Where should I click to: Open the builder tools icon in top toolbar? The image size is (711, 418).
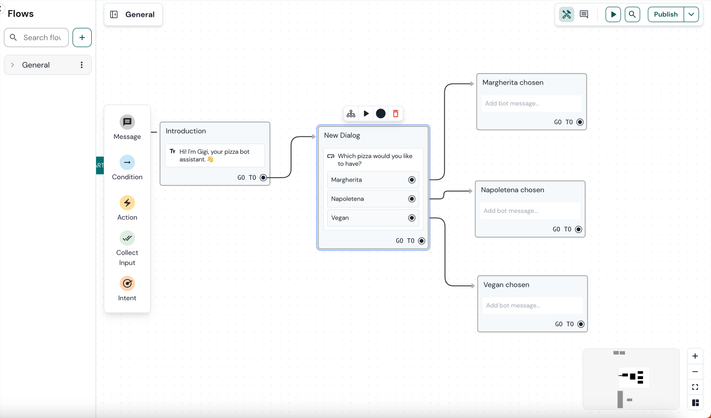(566, 15)
